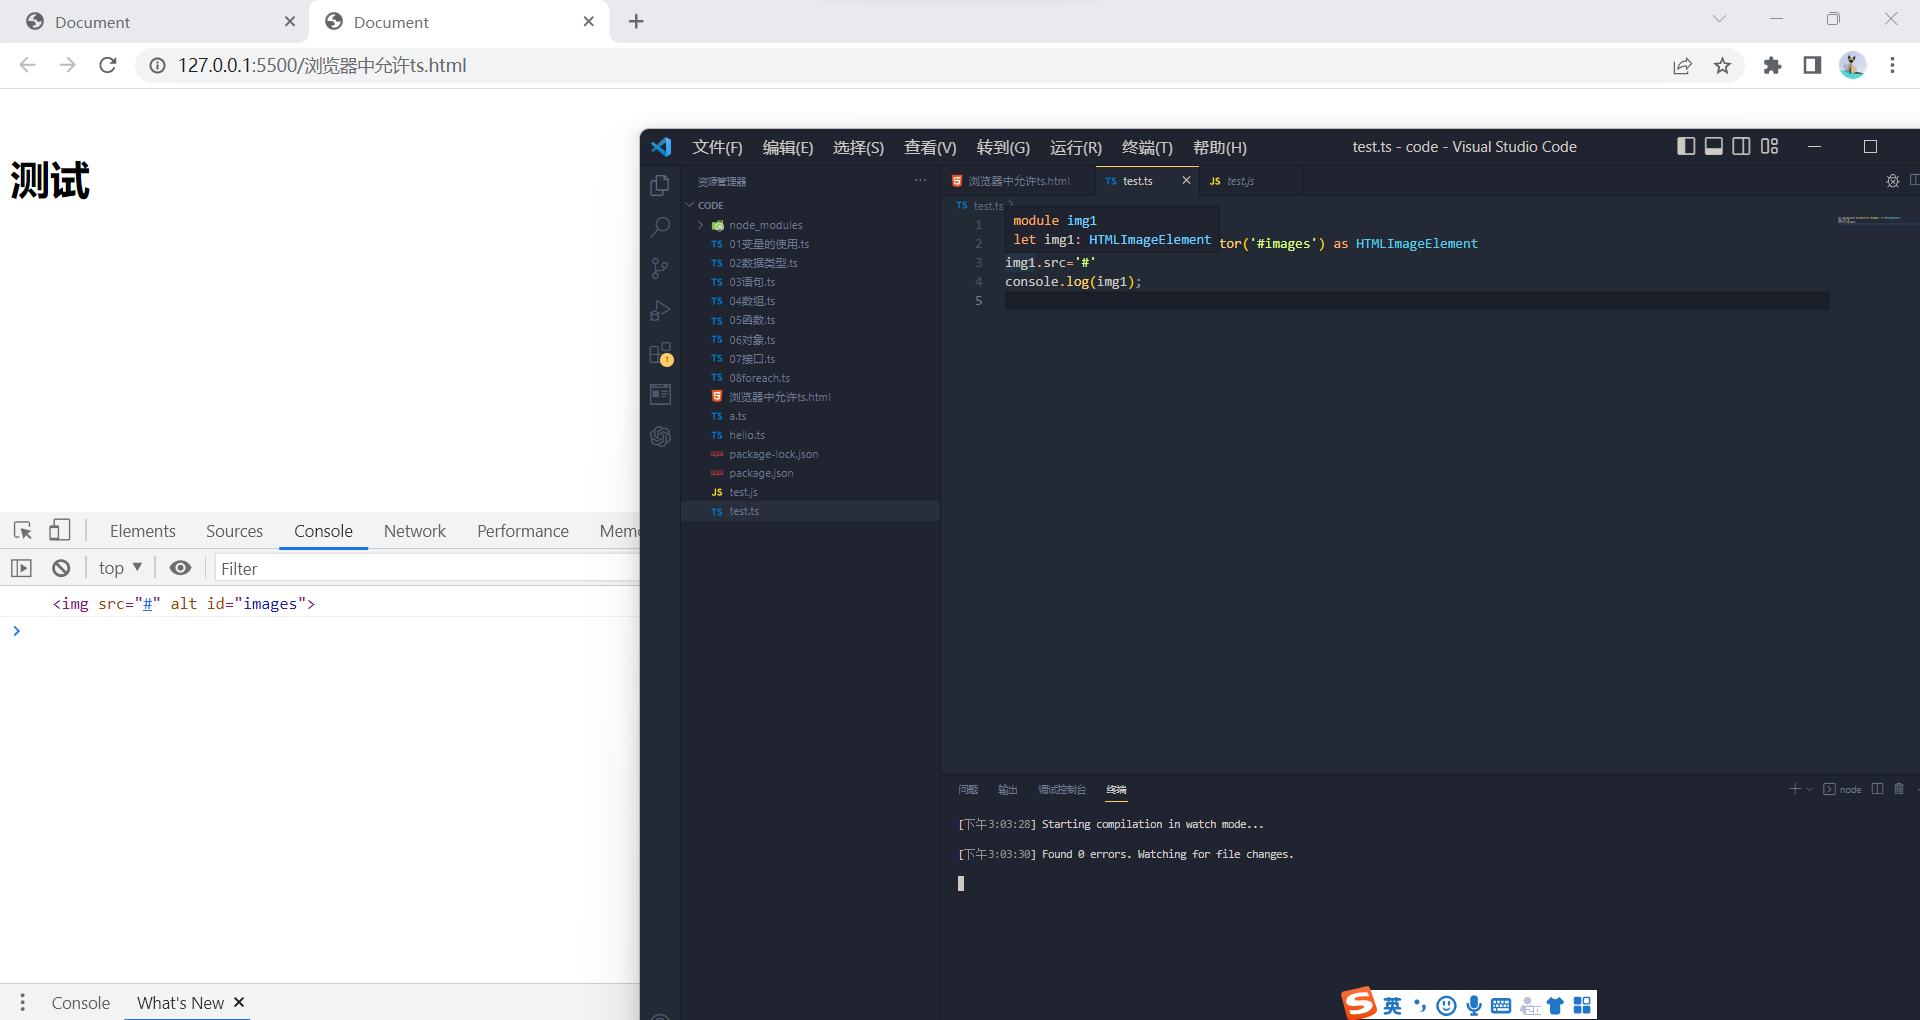The image size is (1920, 1020).
Task: Open the Source Control view
Action: (x=660, y=268)
